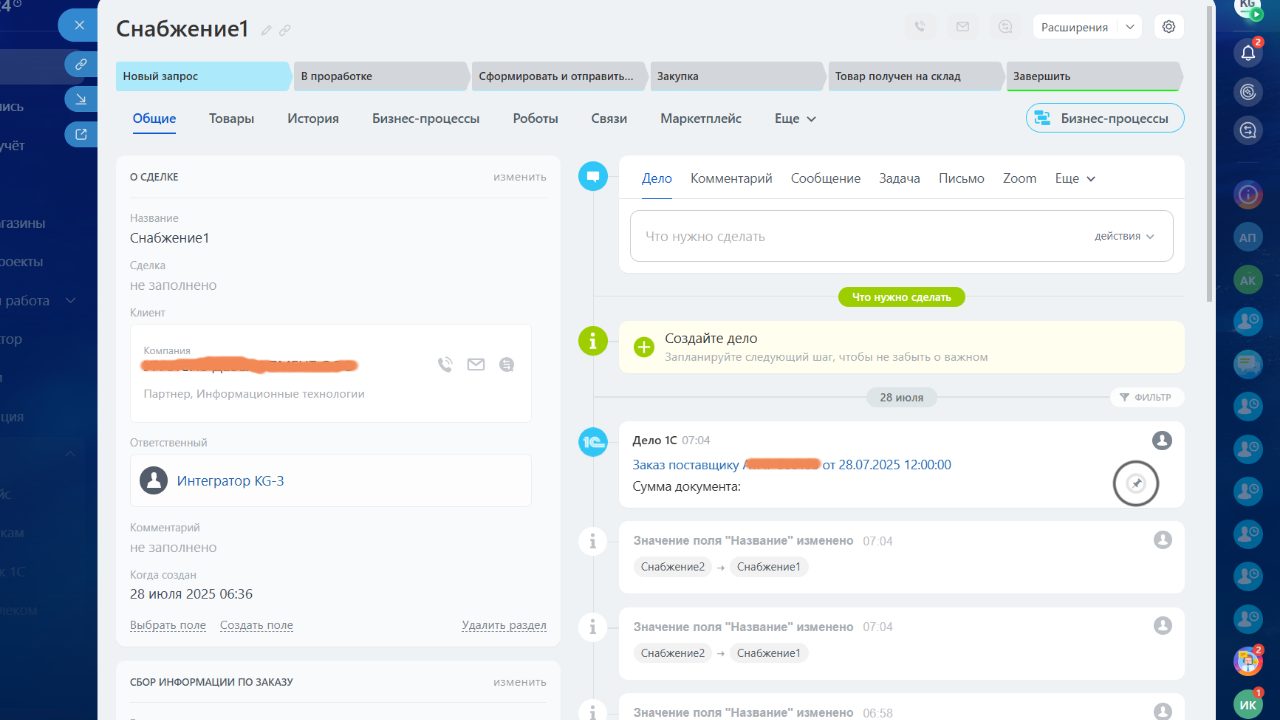
Task: Open notifications bell in the right sidebar
Action: tap(1248, 53)
